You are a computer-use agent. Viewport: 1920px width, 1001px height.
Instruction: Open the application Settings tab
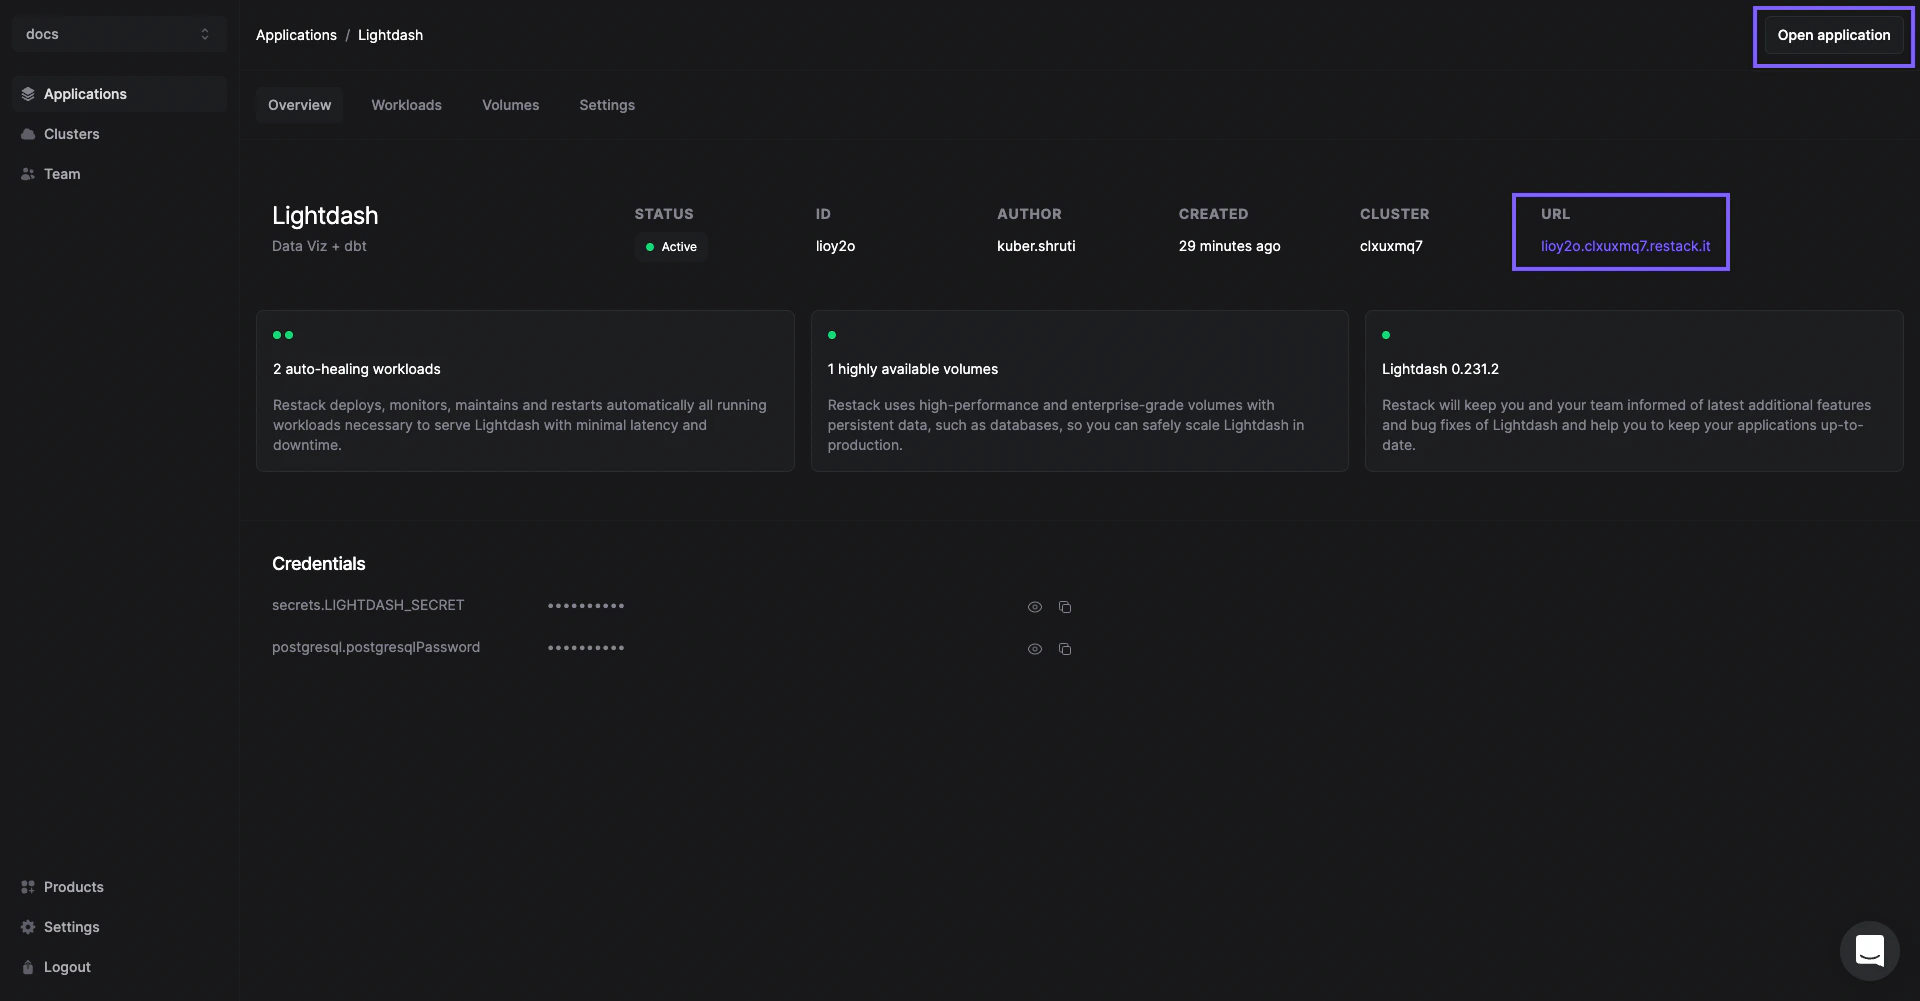pyautogui.click(x=607, y=105)
